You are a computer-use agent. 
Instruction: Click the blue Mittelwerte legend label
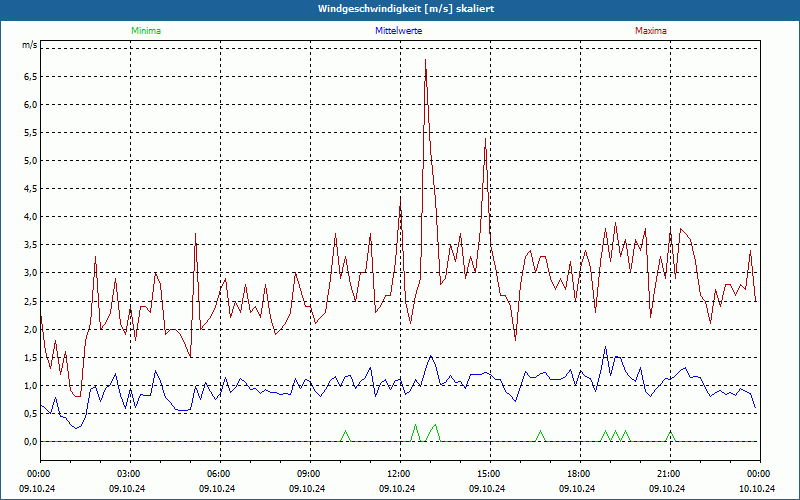tap(398, 31)
